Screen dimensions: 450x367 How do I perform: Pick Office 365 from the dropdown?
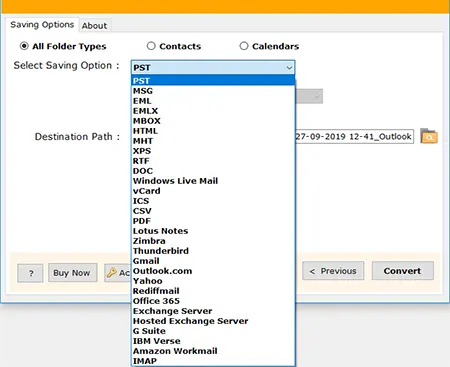point(213,301)
